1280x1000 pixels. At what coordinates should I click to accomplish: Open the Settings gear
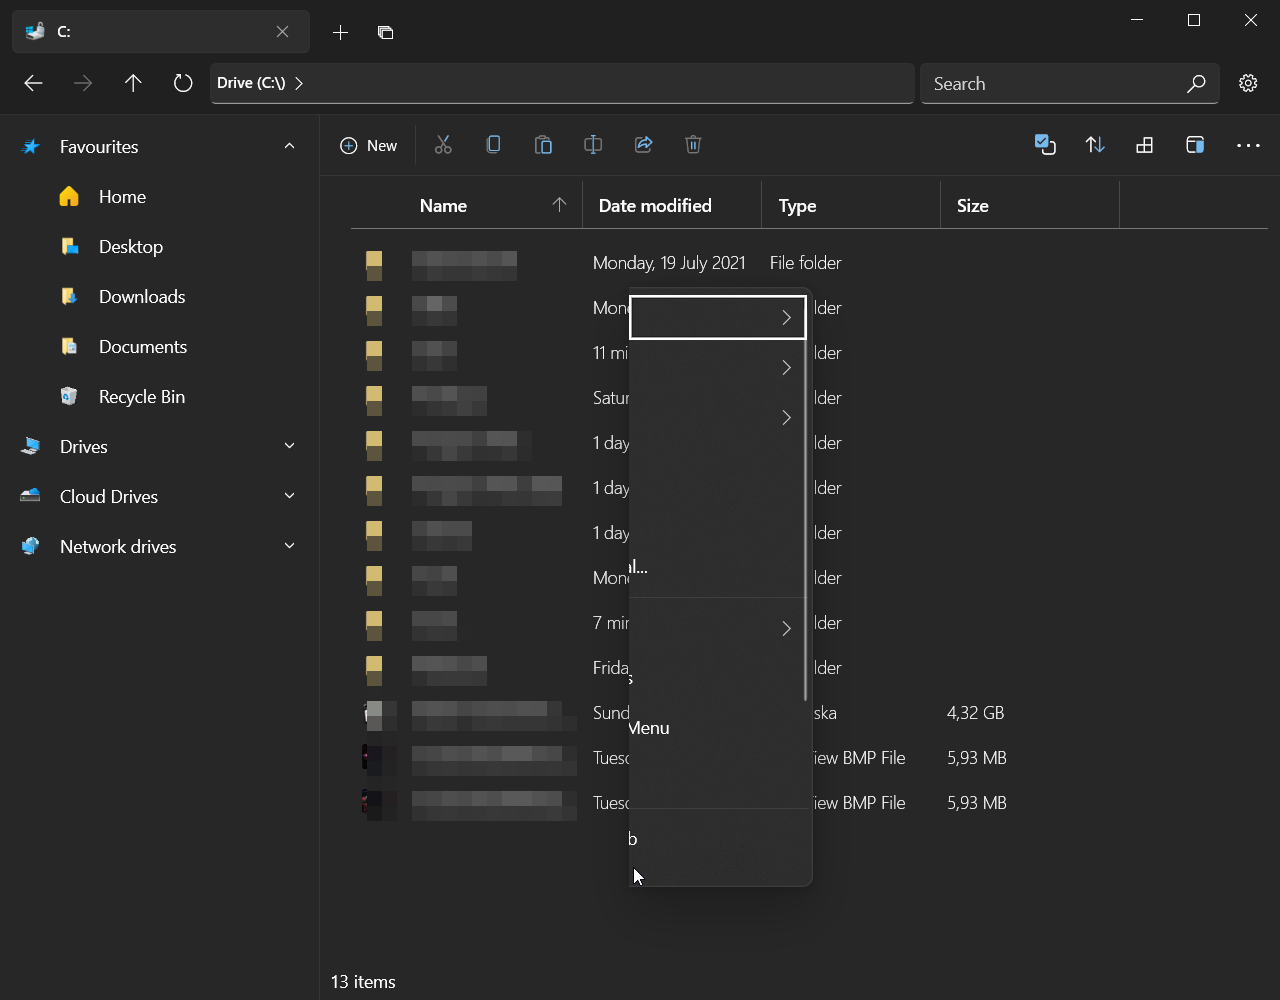click(x=1248, y=83)
